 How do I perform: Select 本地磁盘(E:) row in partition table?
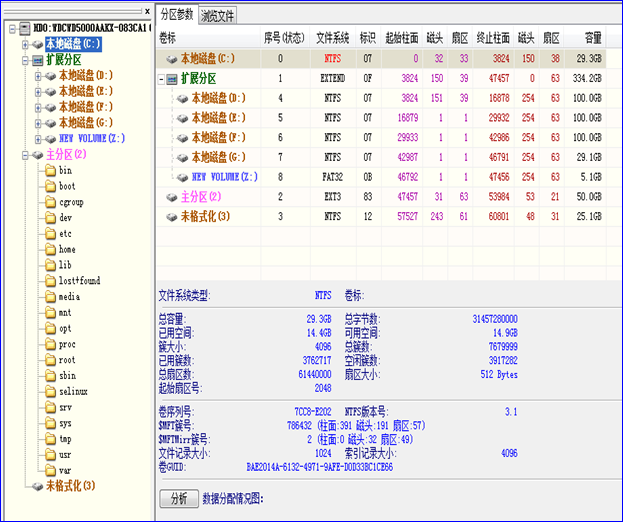[381, 118]
